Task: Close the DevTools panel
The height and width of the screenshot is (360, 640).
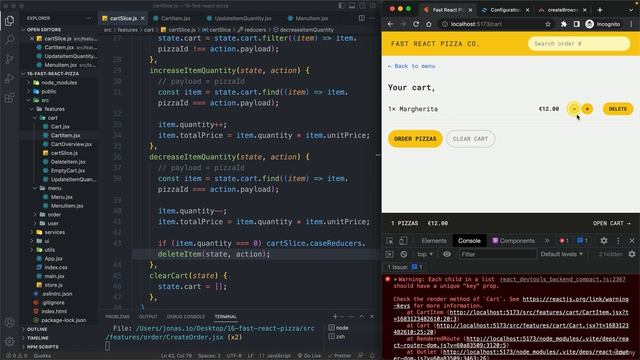Action: pos(632,241)
